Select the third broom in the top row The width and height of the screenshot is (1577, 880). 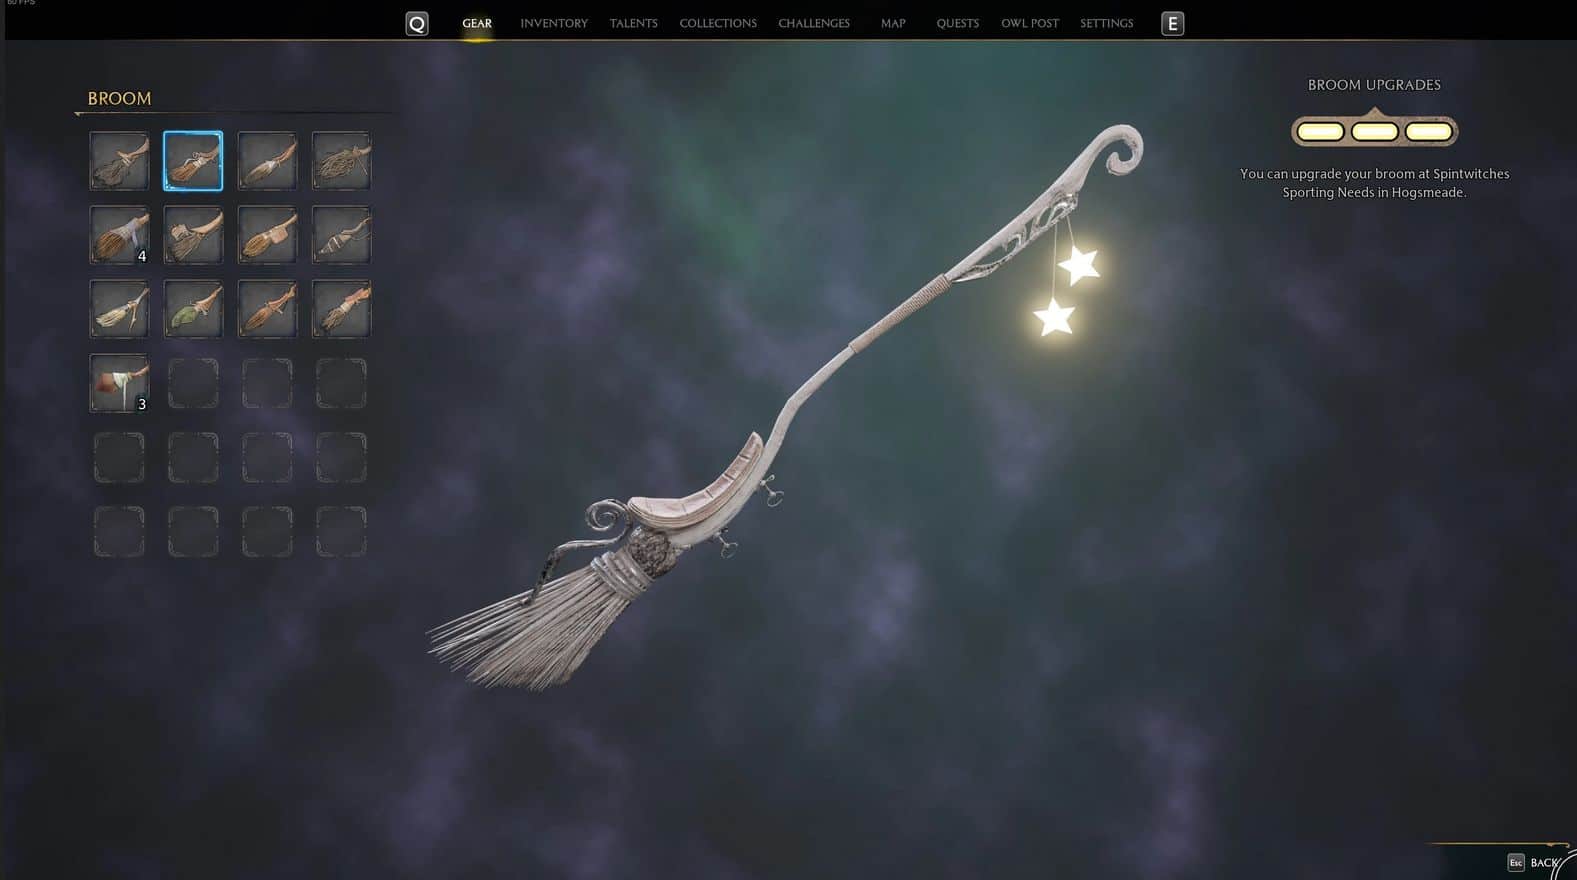267,161
